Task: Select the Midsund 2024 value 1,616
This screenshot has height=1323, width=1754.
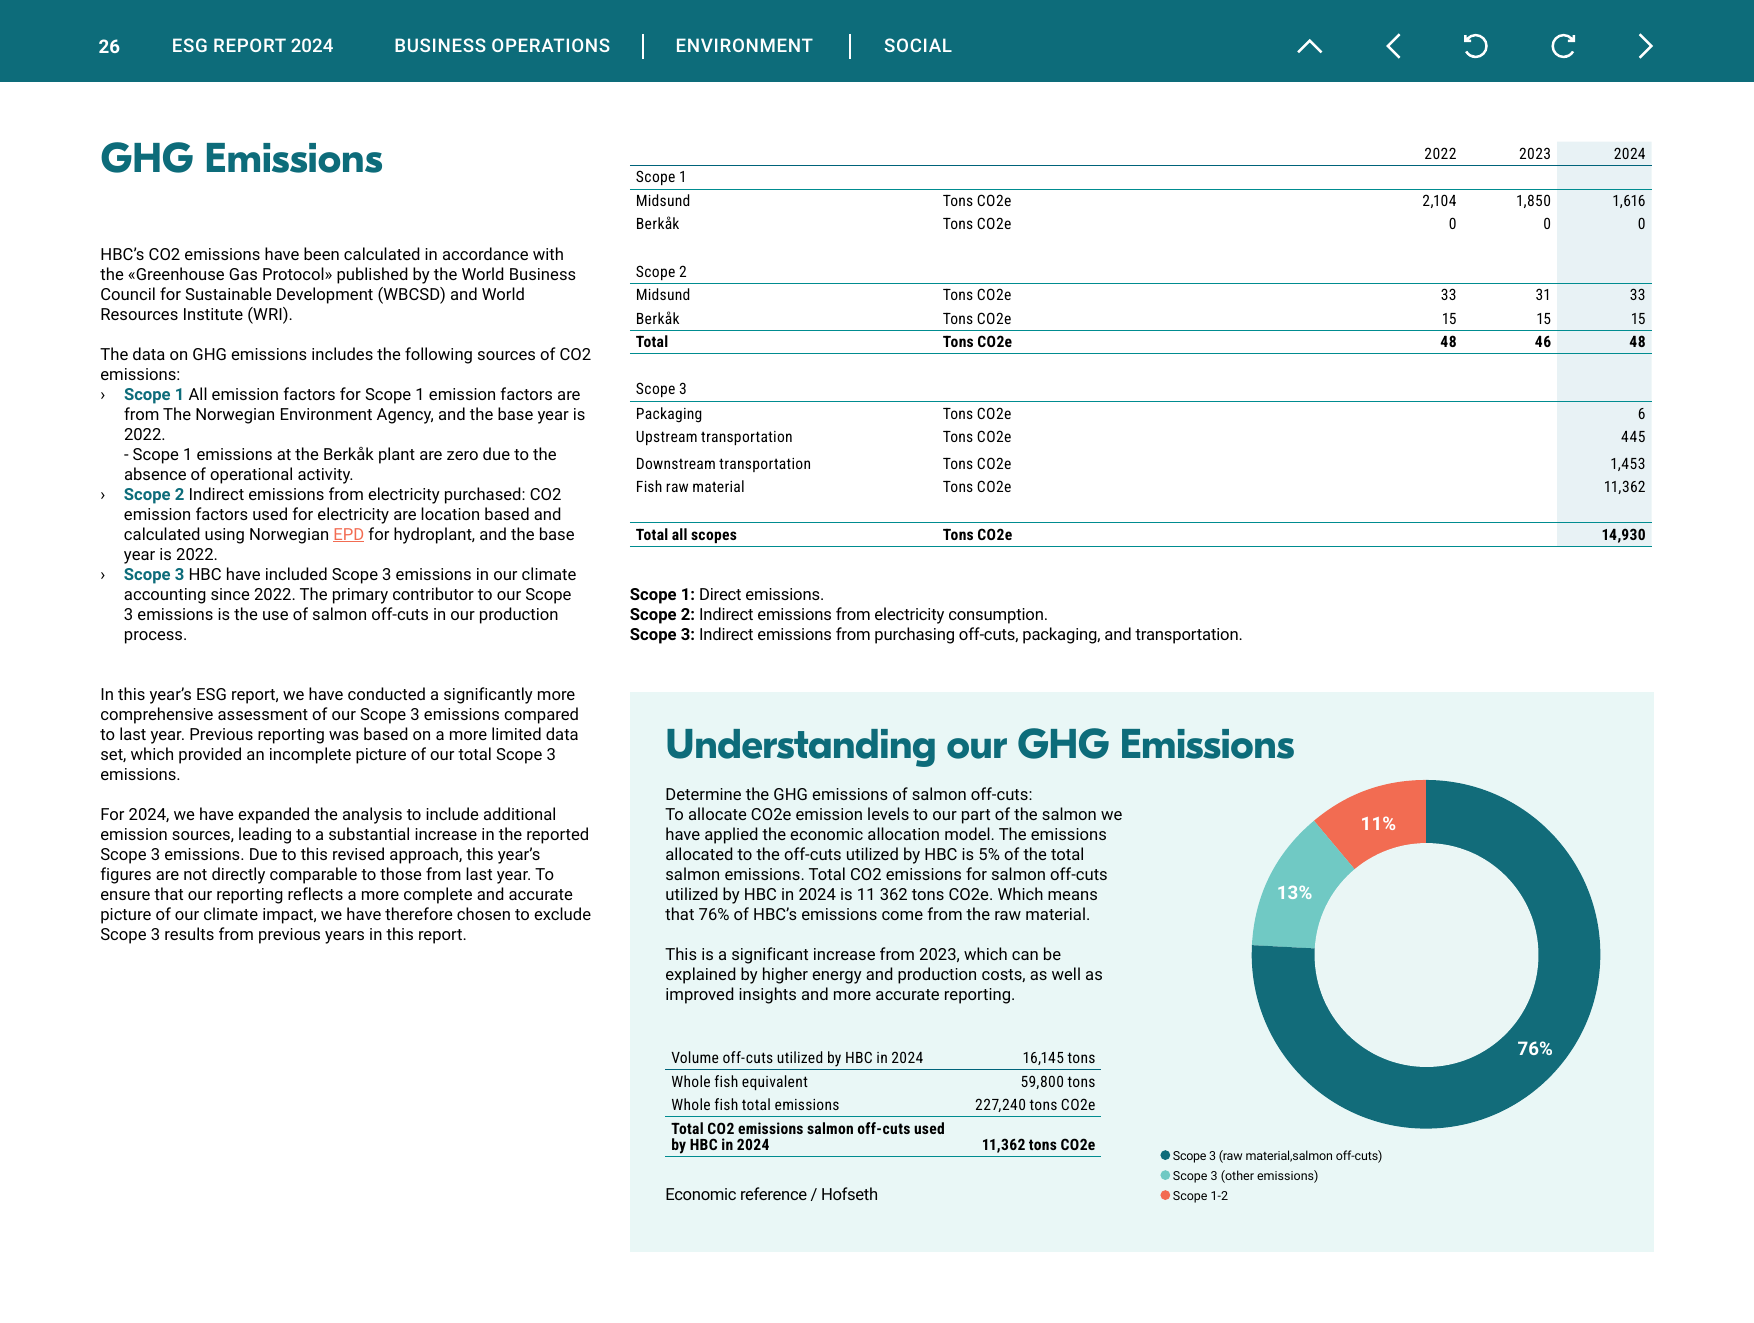Action: coord(1628,201)
